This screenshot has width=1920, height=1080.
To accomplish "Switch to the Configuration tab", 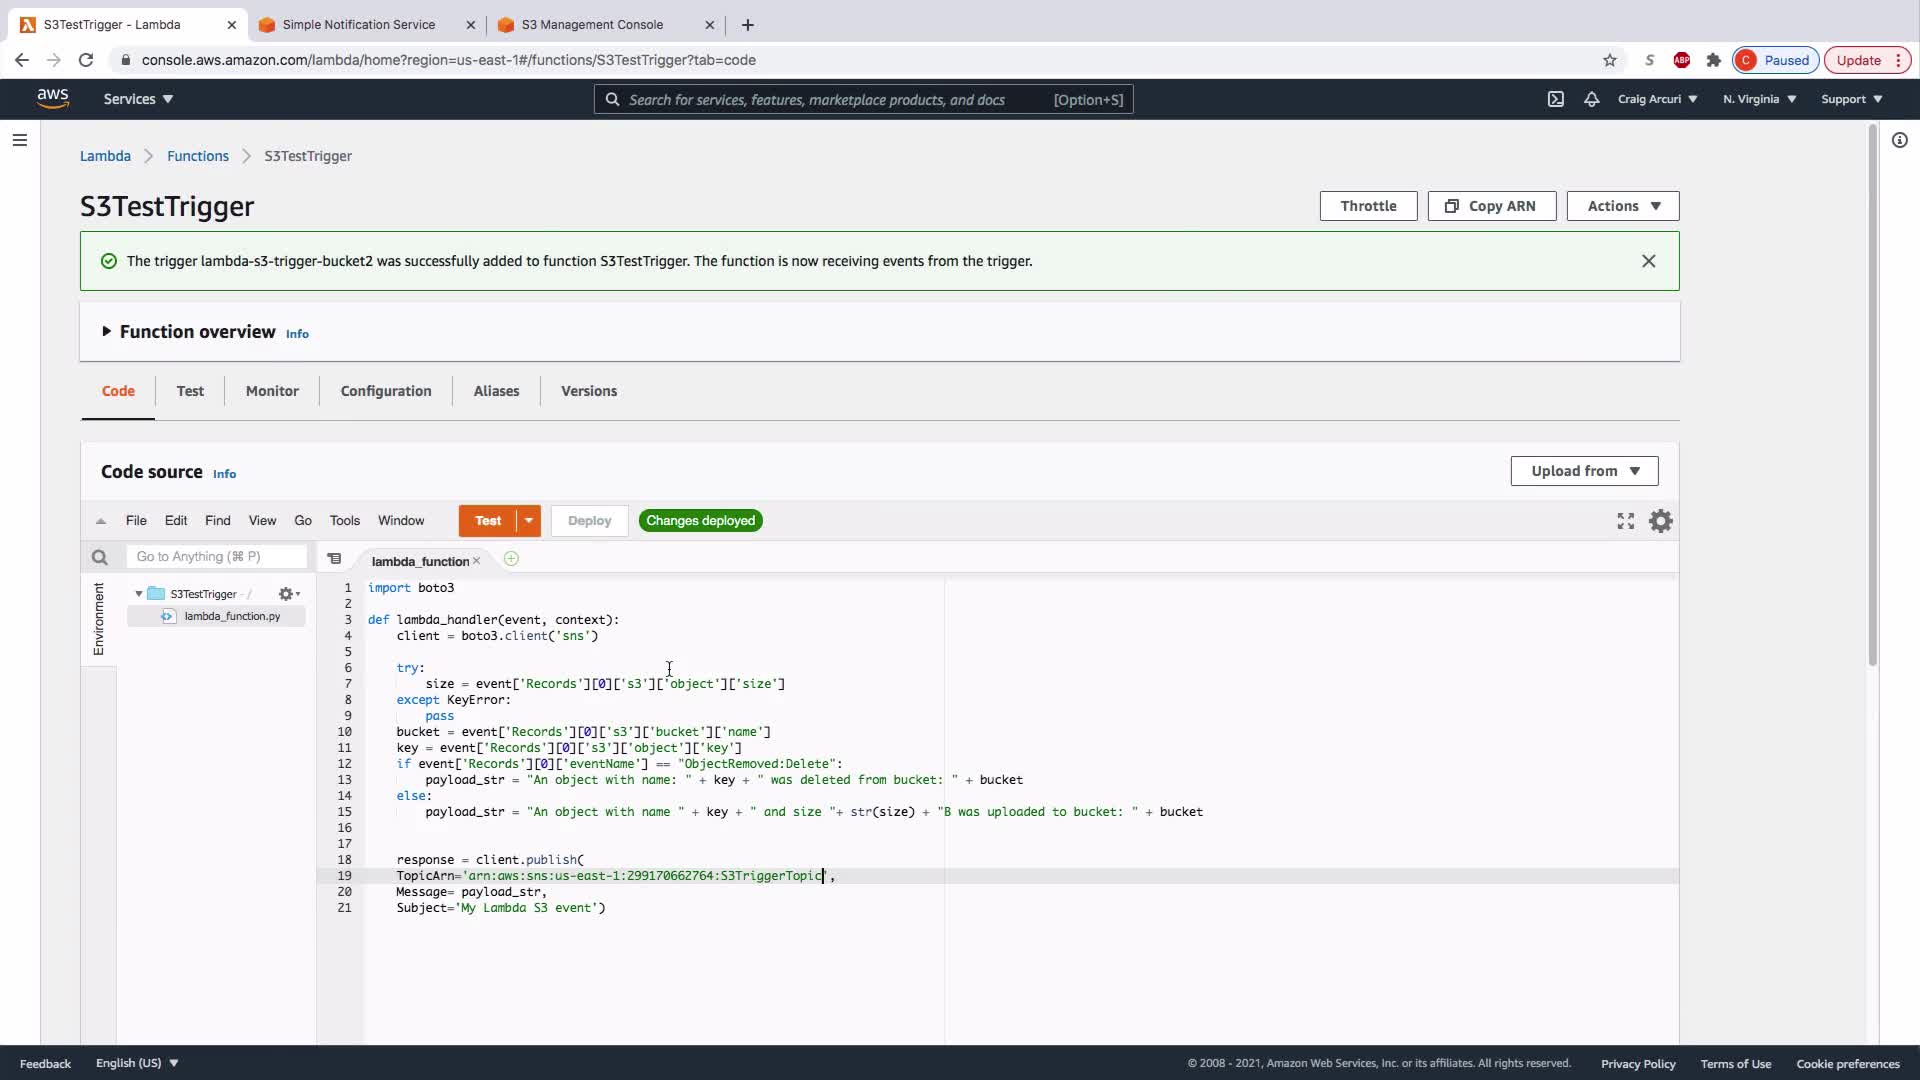I will coord(386,391).
